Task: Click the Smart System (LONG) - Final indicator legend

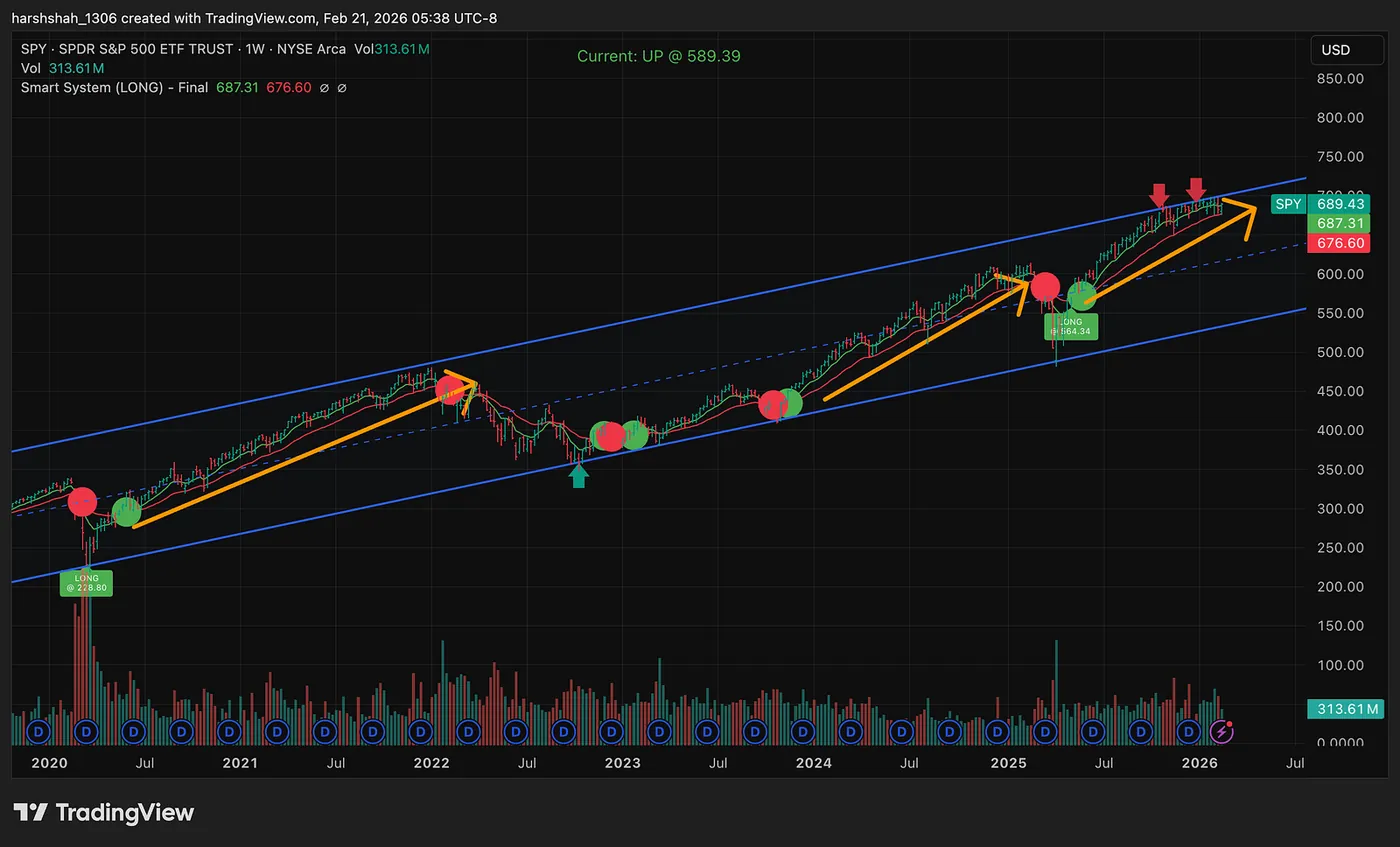Action: pyautogui.click(x=114, y=87)
